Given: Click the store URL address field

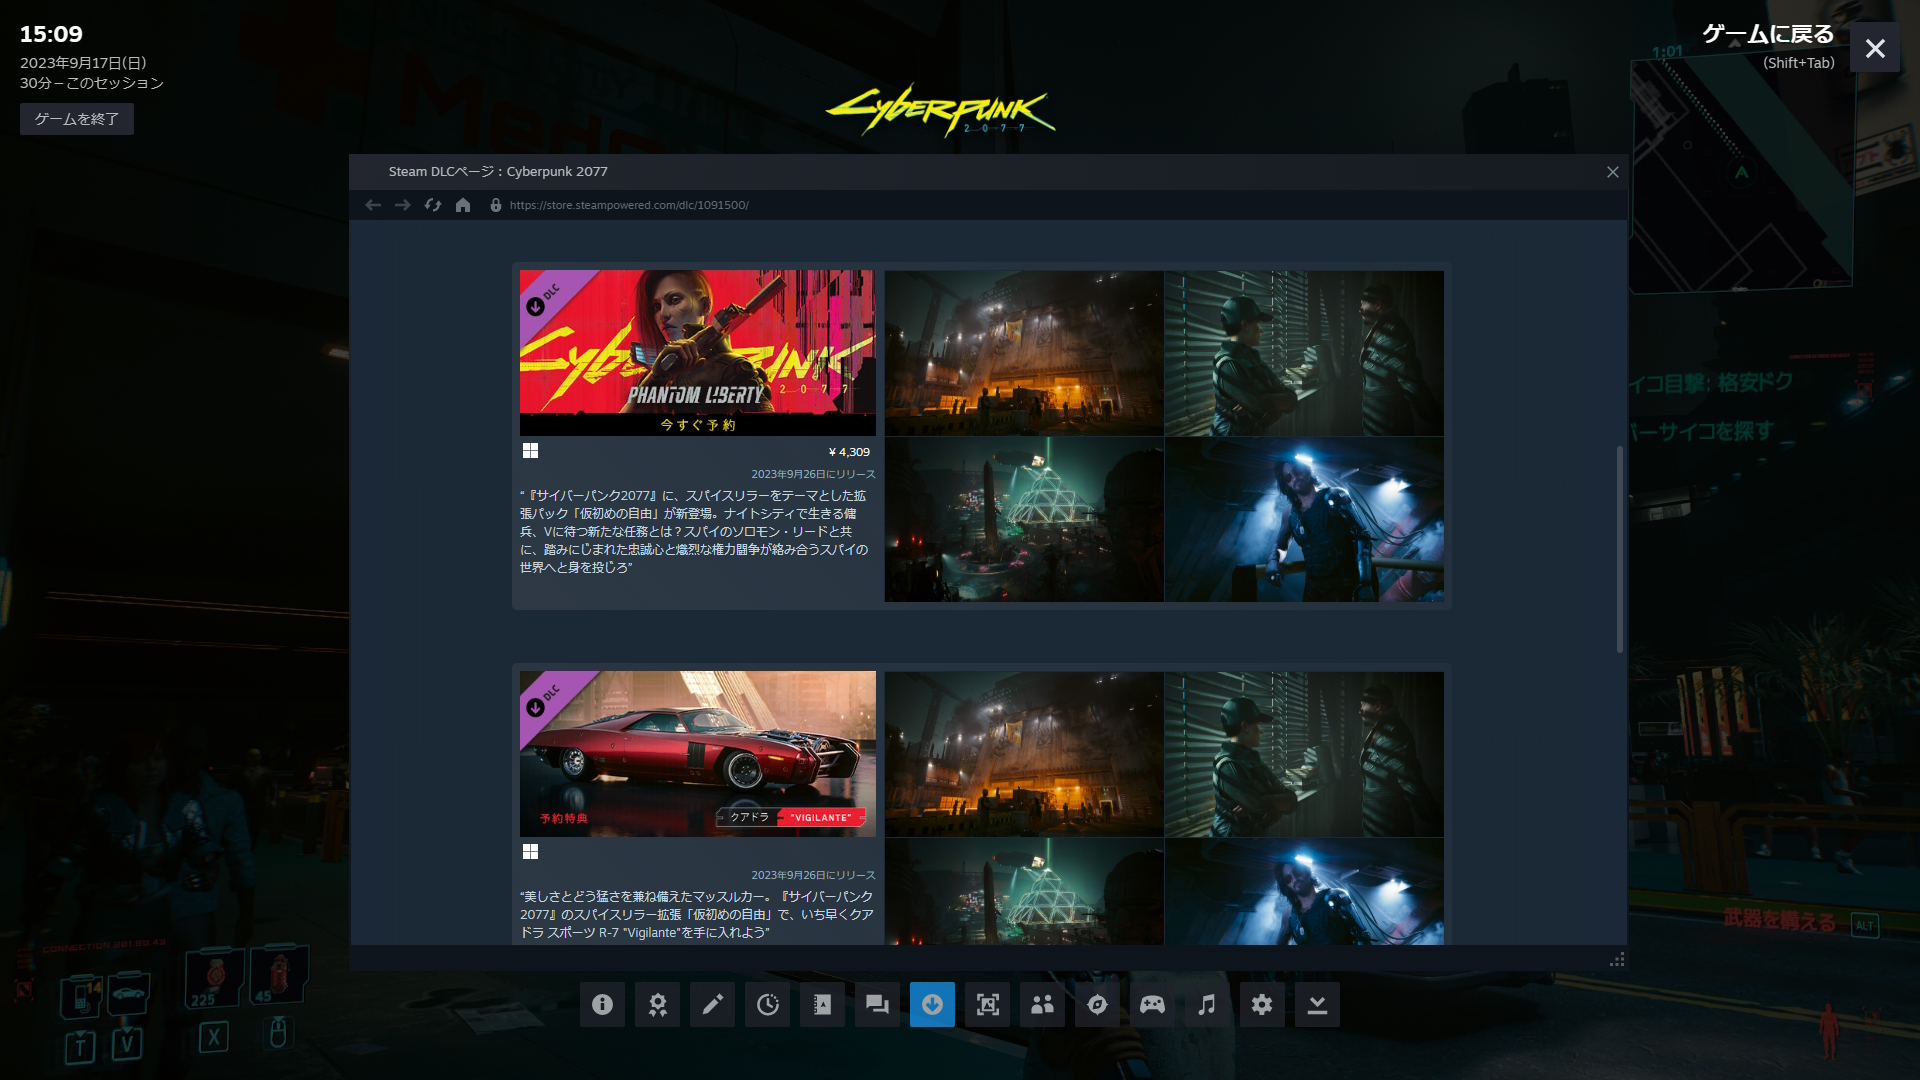Looking at the screenshot, I should [x=629, y=205].
